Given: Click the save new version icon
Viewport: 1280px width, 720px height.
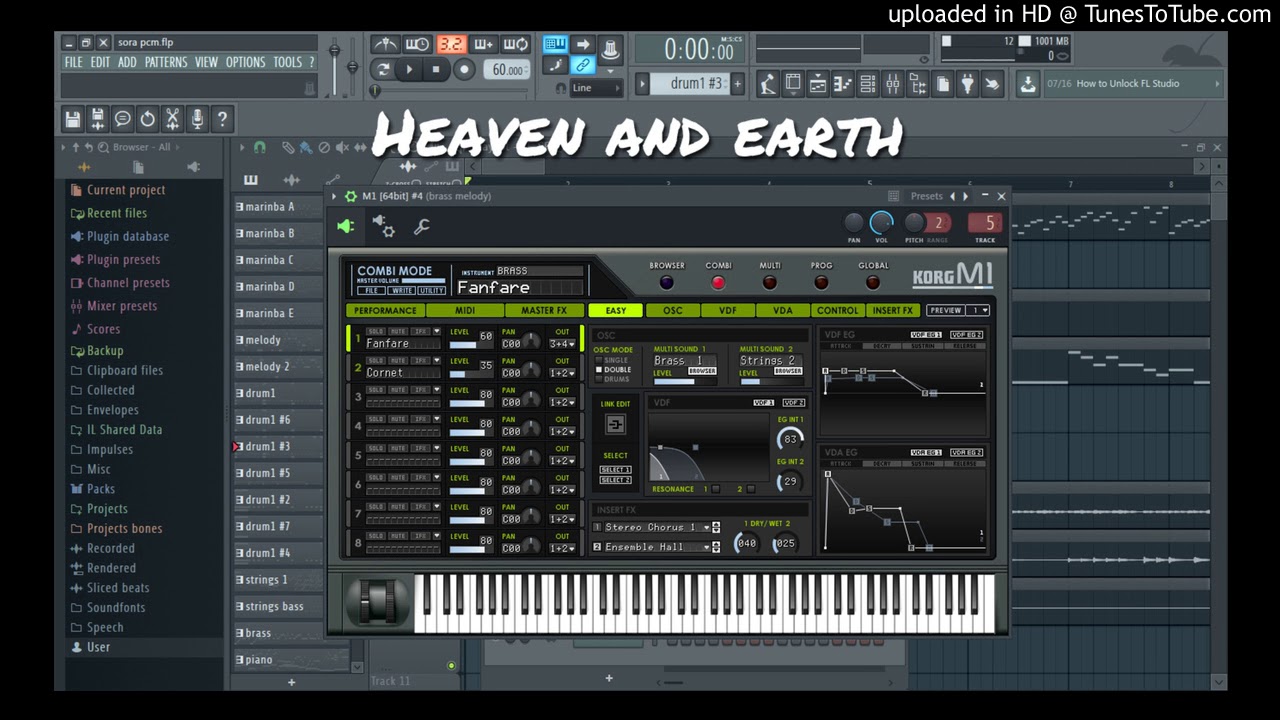Looking at the screenshot, I should pyautogui.click(x=97, y=119).
